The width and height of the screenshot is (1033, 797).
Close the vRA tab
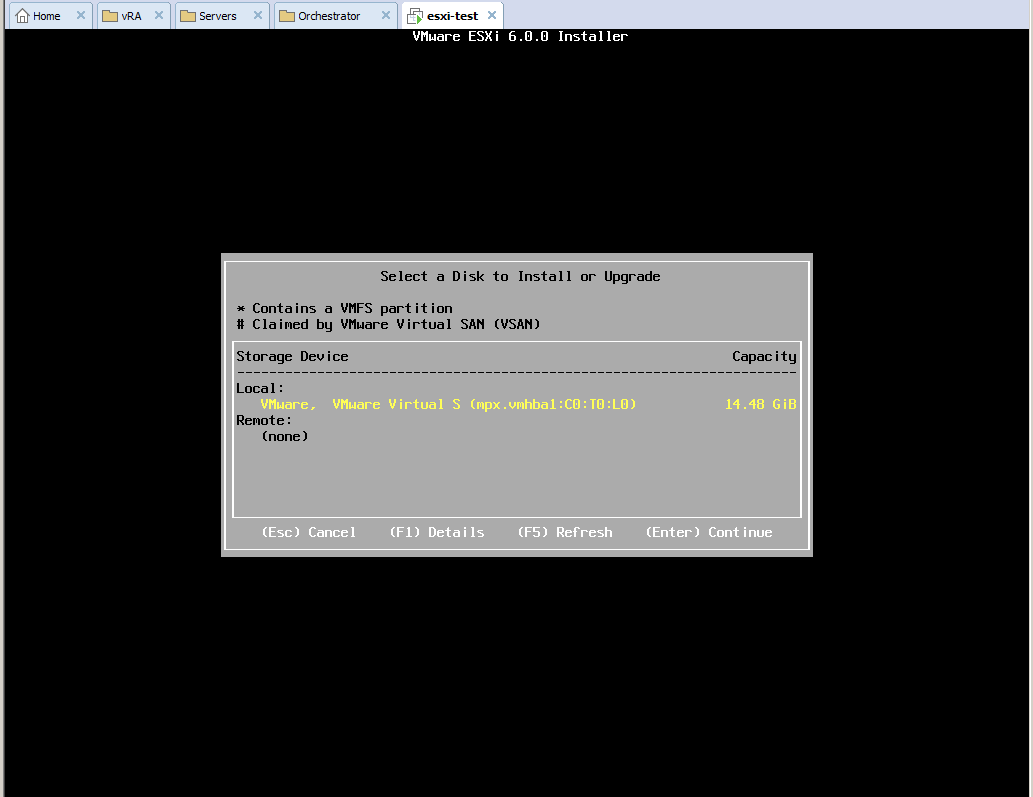(158, 15)
